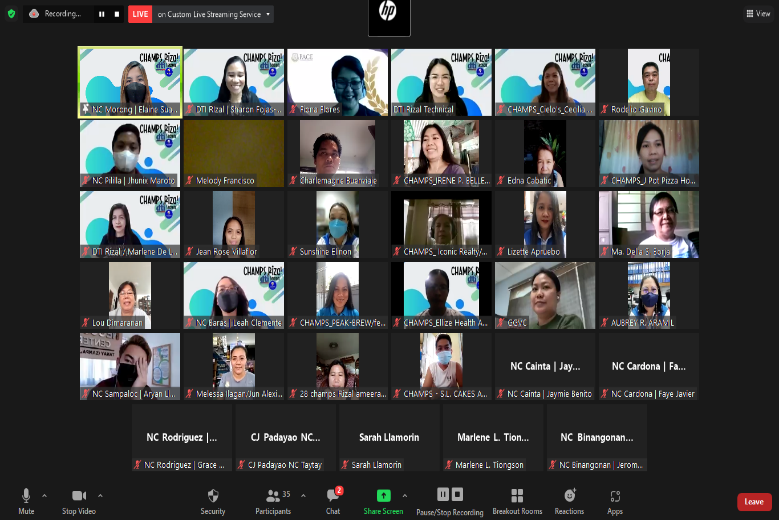Expand video options arrow beside Stop Video

click(100, 495)
